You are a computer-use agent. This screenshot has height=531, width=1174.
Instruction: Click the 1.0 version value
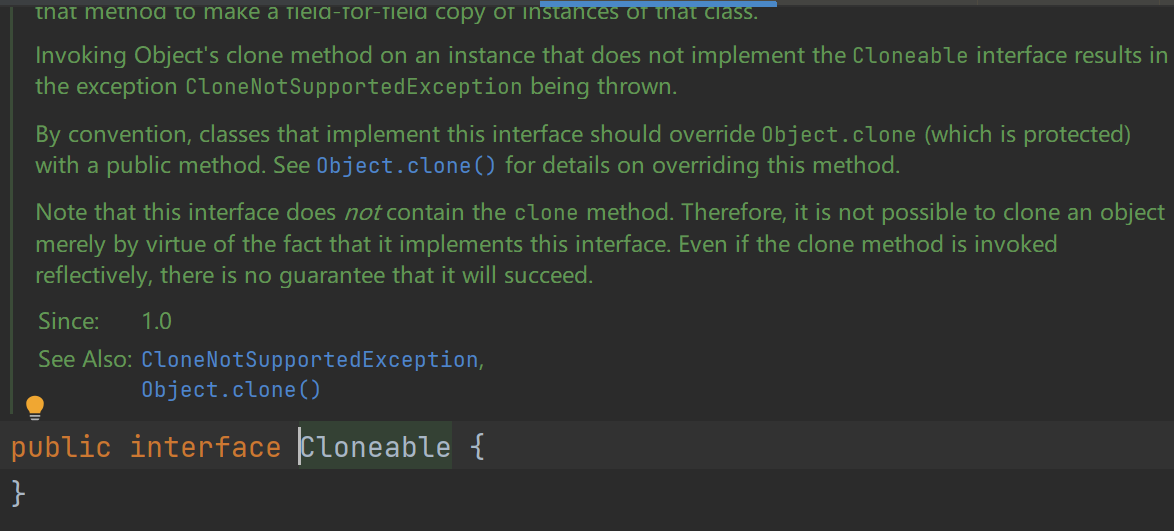pyautogui.click(x=156, y=322)
